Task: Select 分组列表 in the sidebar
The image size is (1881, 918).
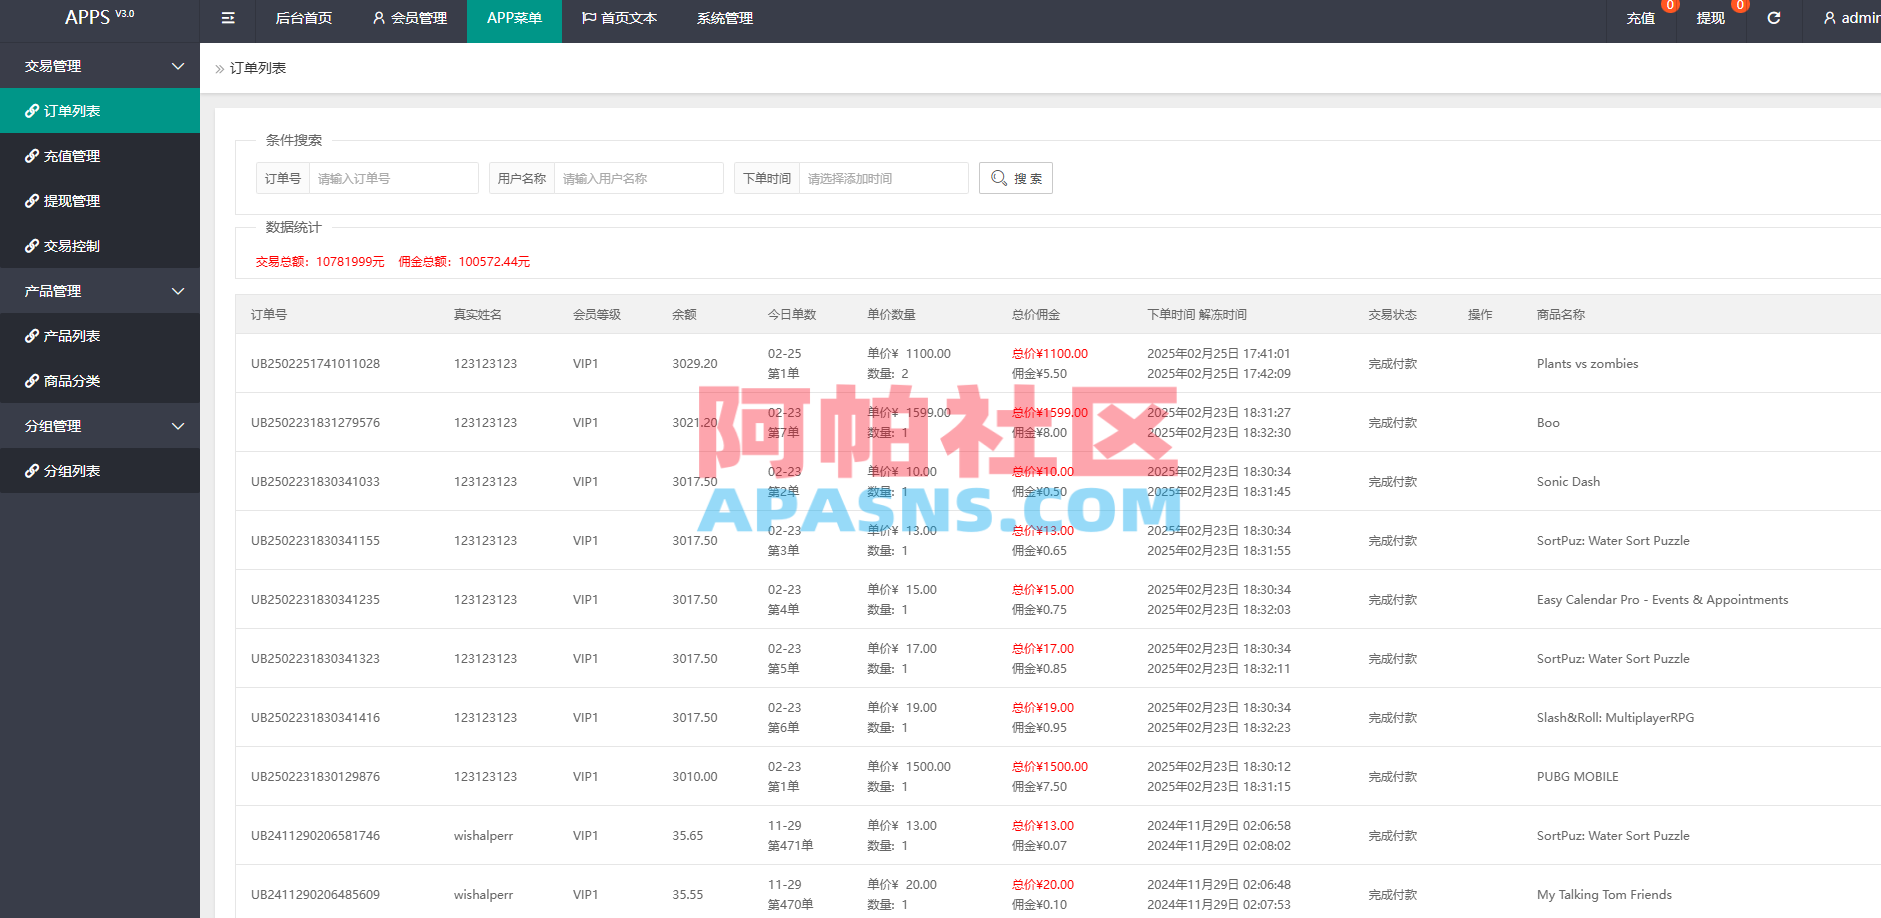Action: tap(70, 471)
